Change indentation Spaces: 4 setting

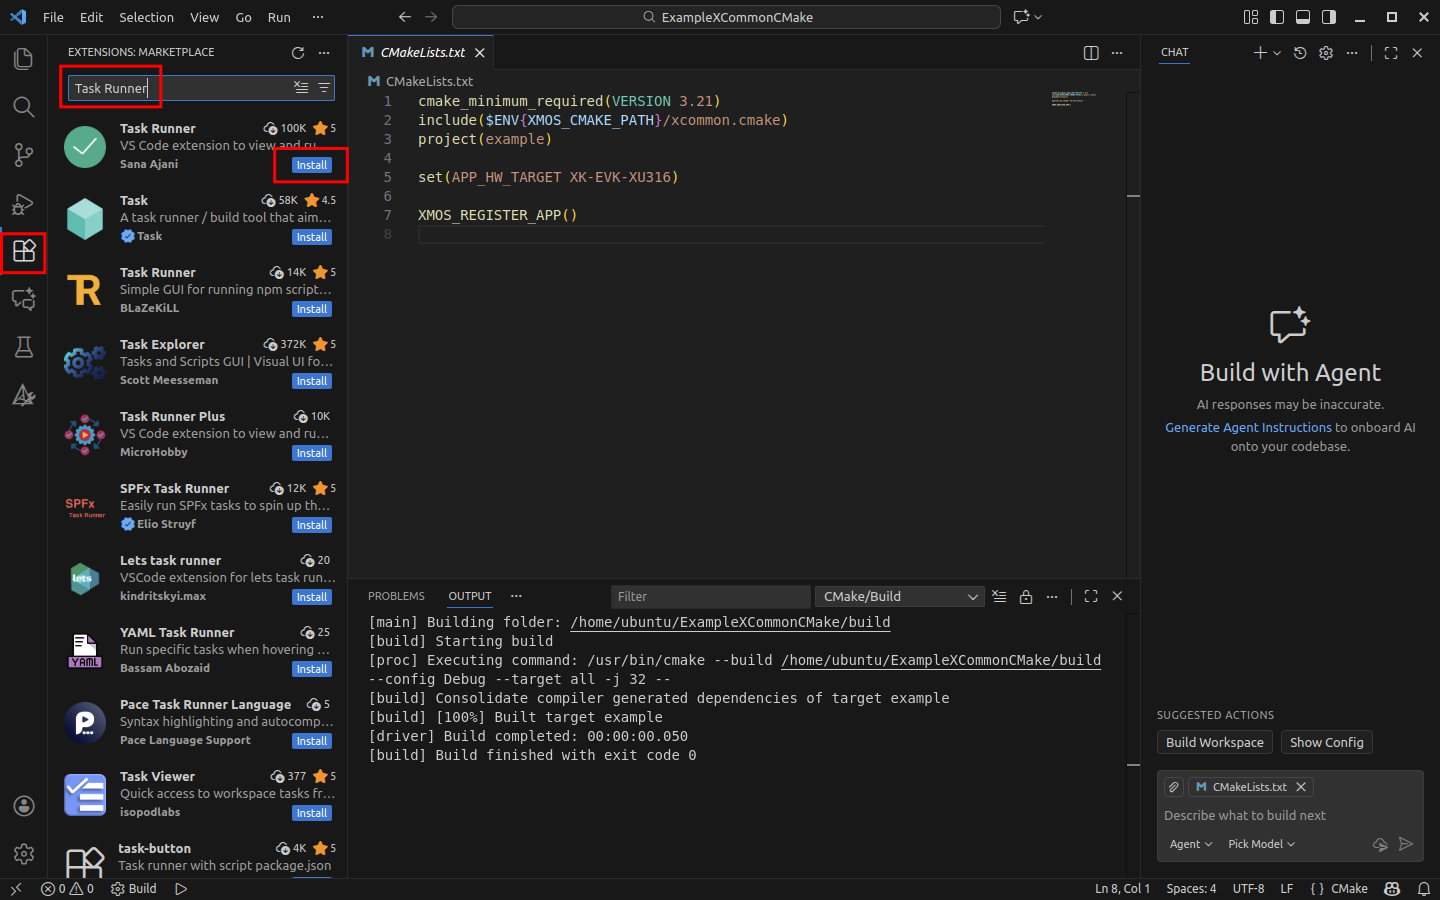[1191, 888]
